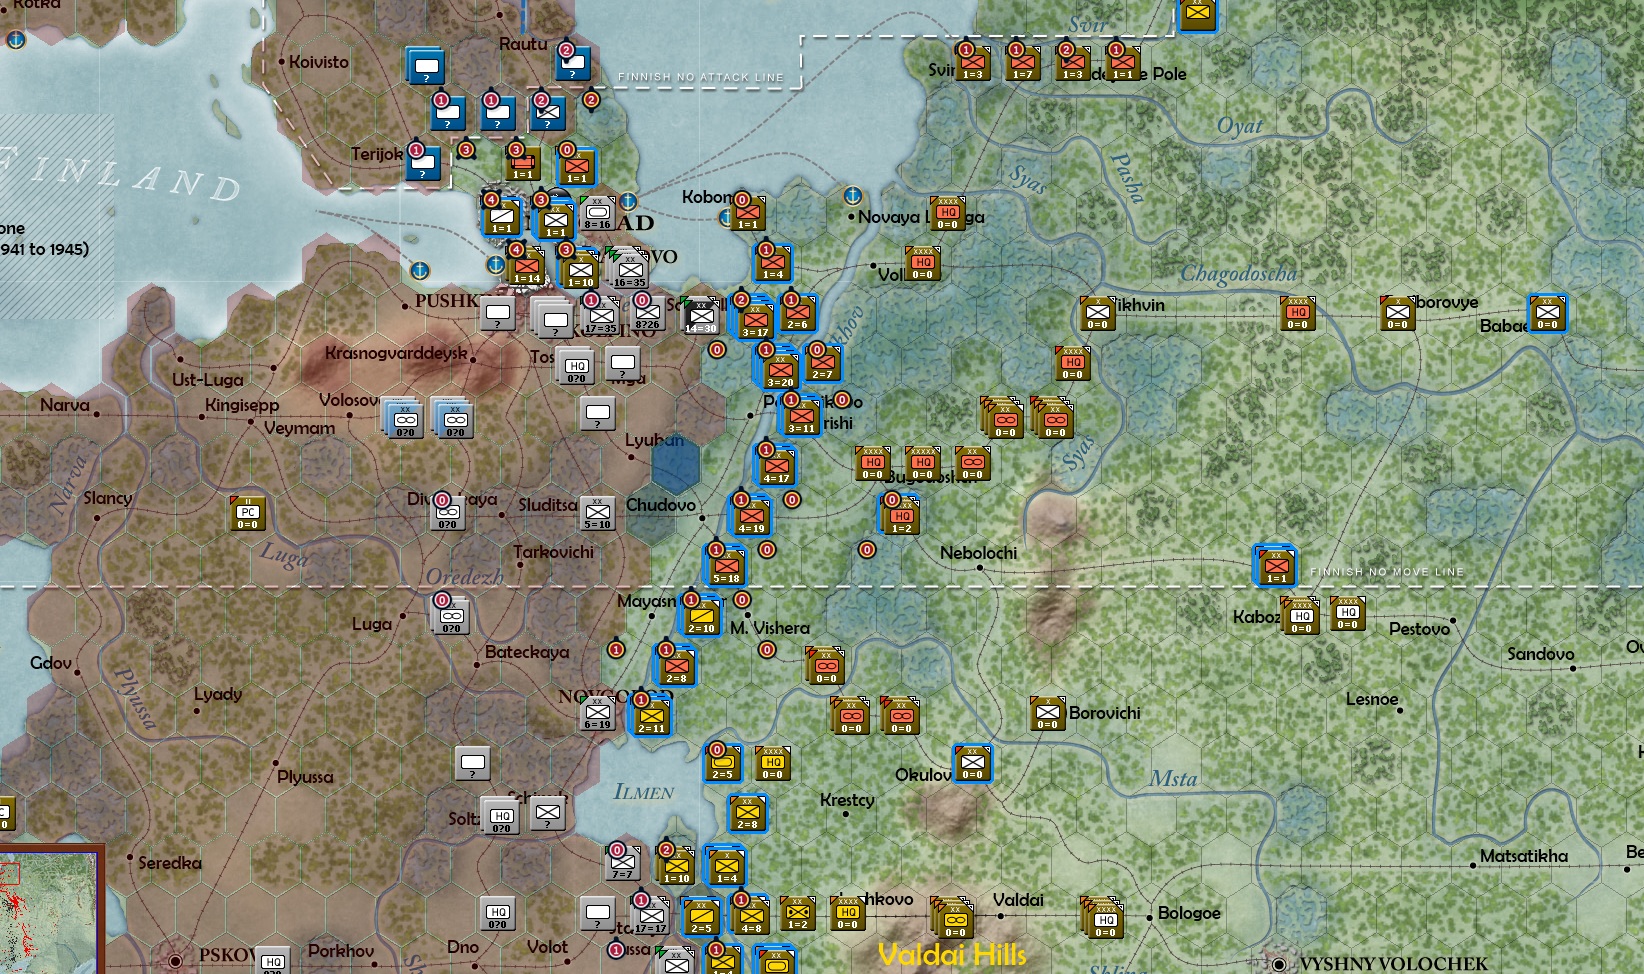The height and width of the screenshot is (974, 1644).
Task: Click the Kingisepp town label
Action: coord(242,405)
